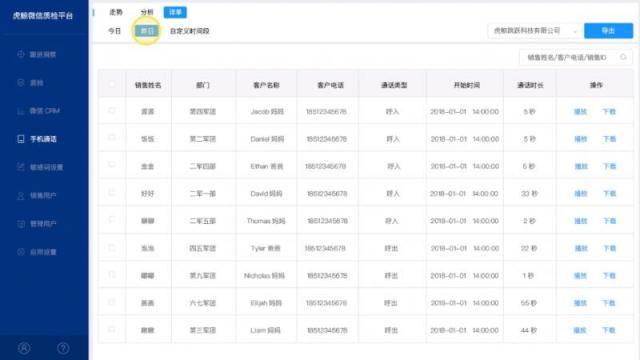Click 播放 in Tyler's row

point(580,248)
